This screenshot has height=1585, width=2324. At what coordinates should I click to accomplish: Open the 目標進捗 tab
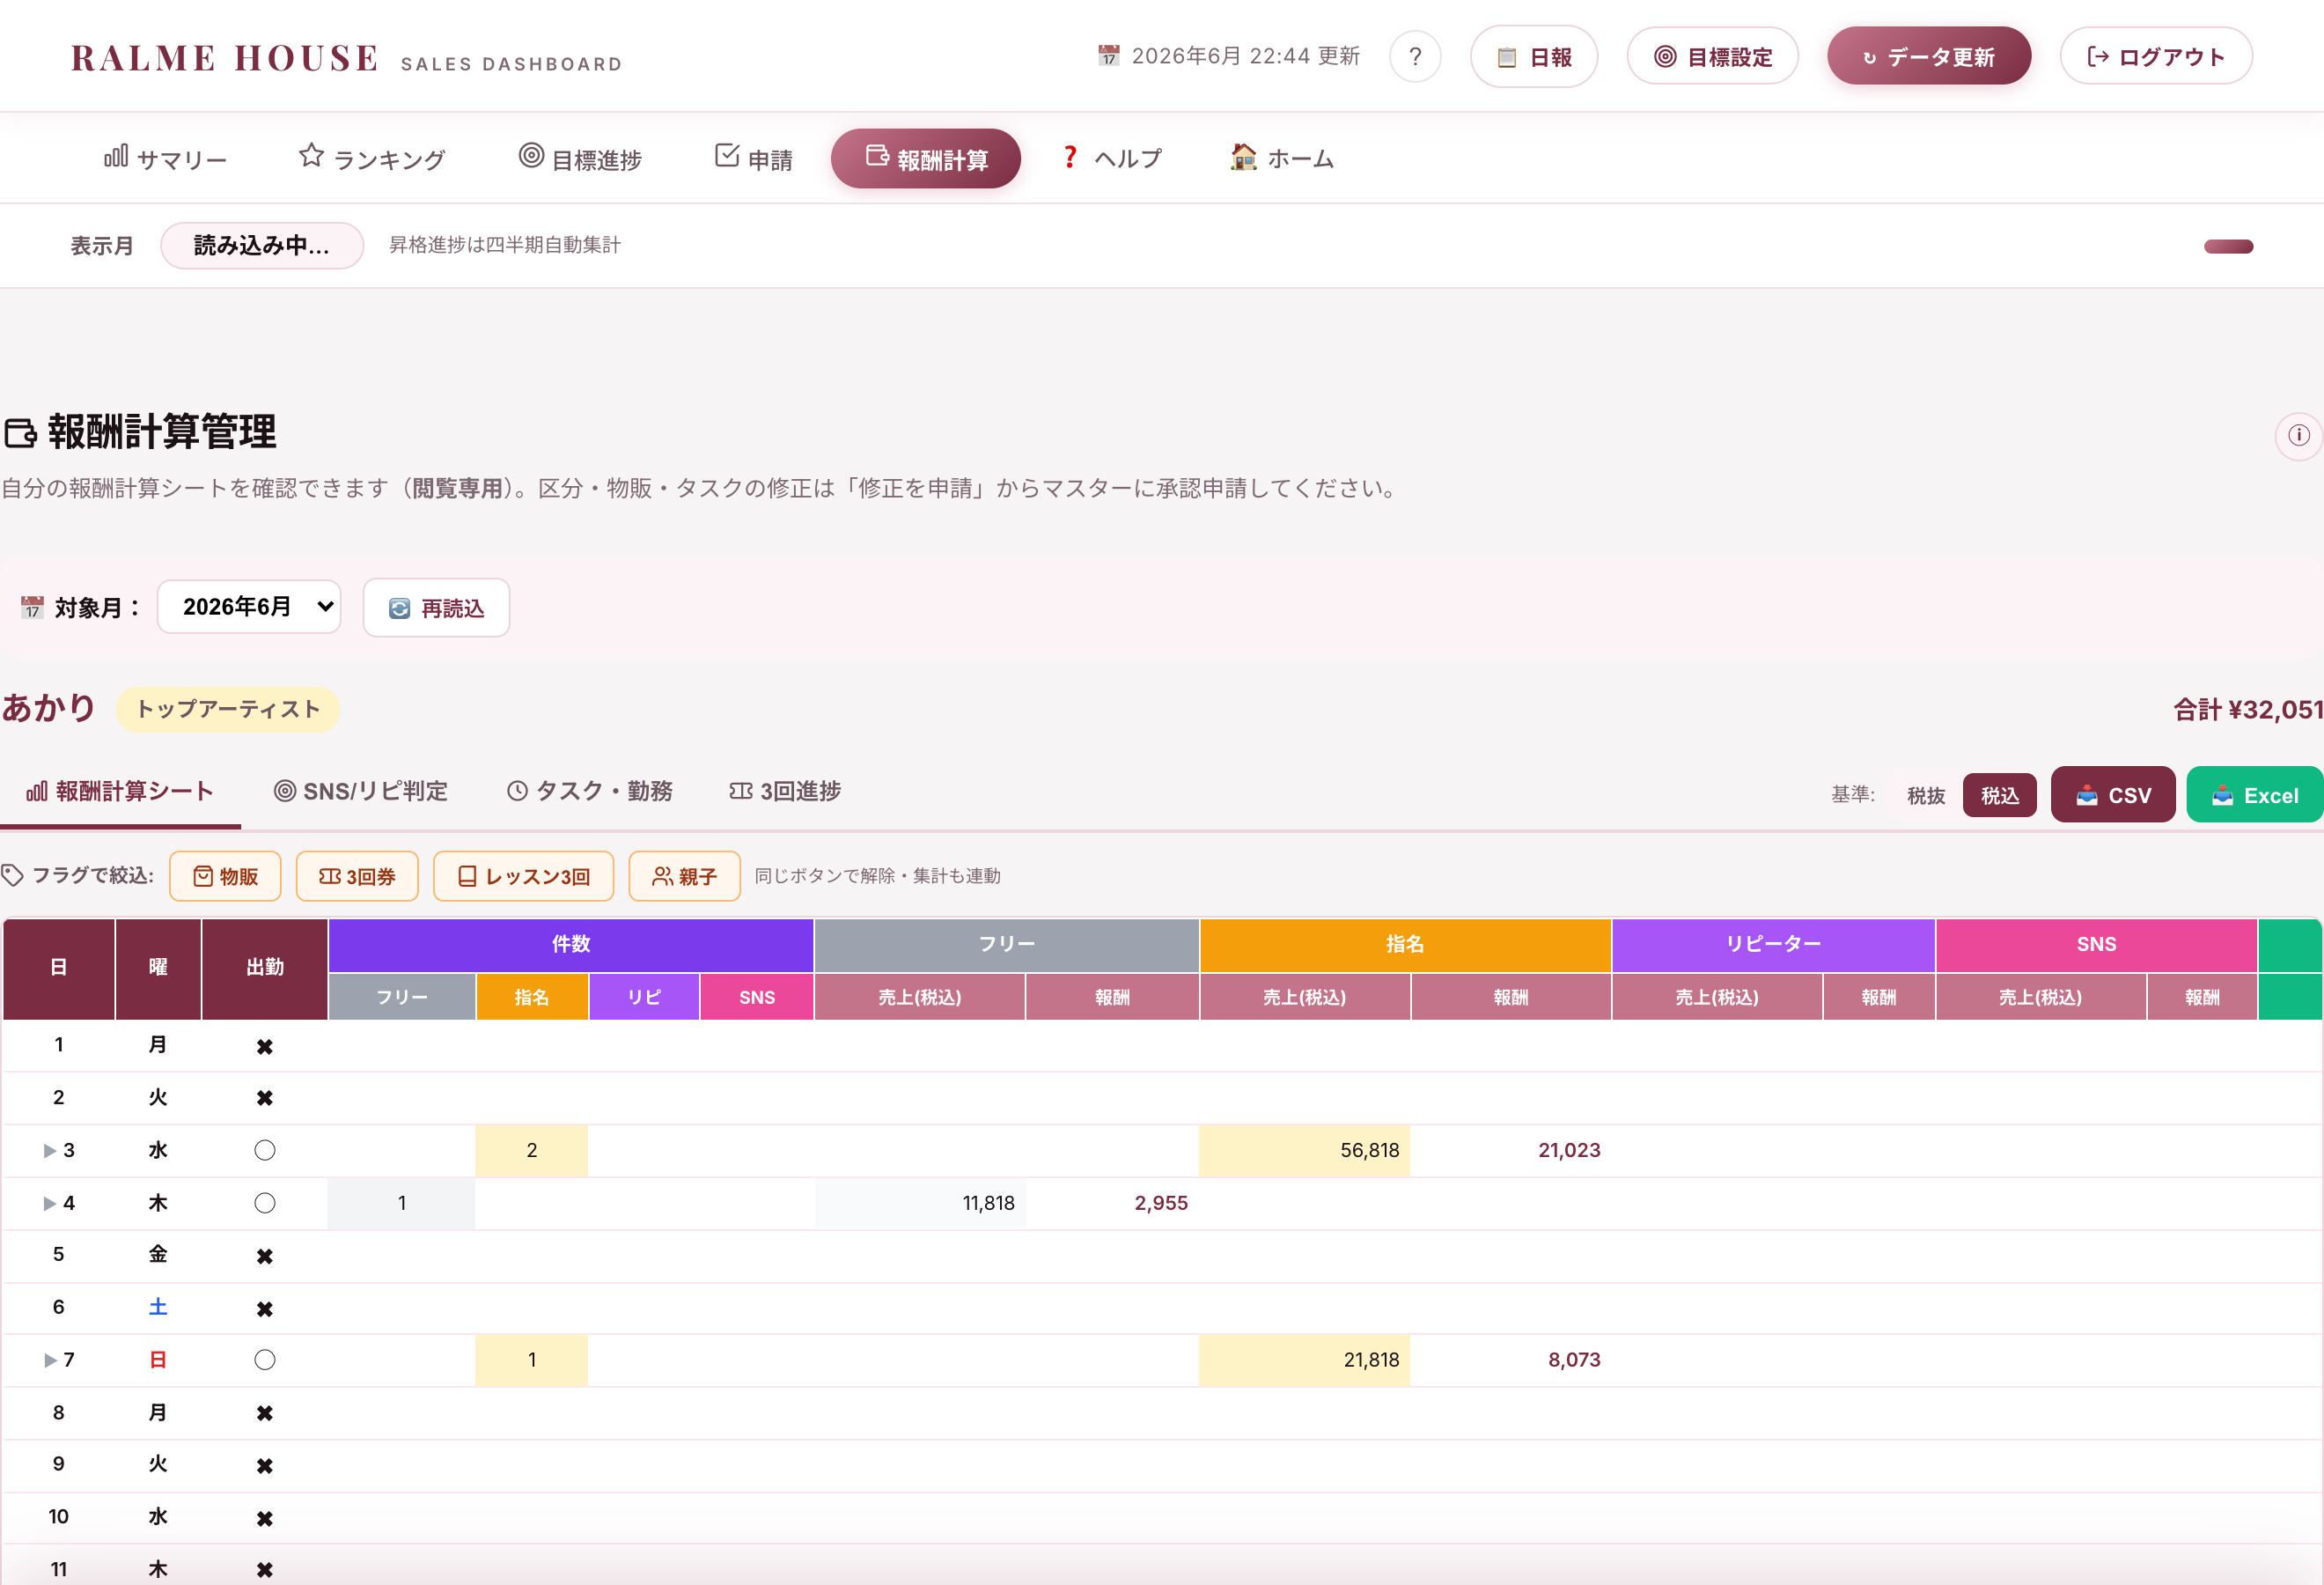(580, 158)
